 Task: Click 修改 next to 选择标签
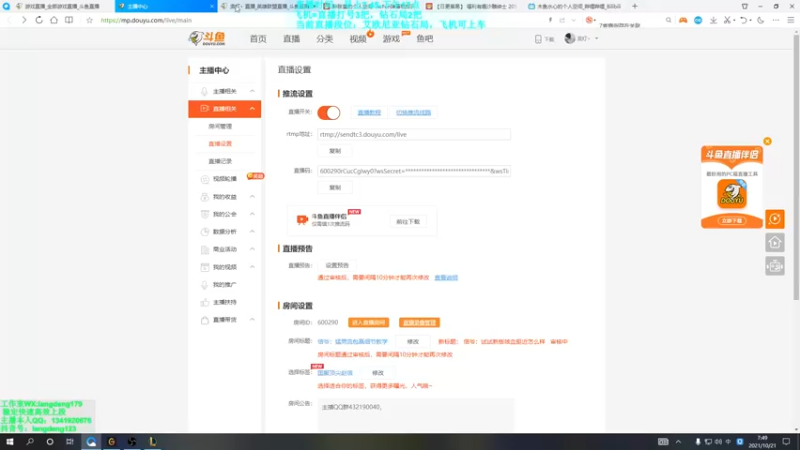coord(378,373)
